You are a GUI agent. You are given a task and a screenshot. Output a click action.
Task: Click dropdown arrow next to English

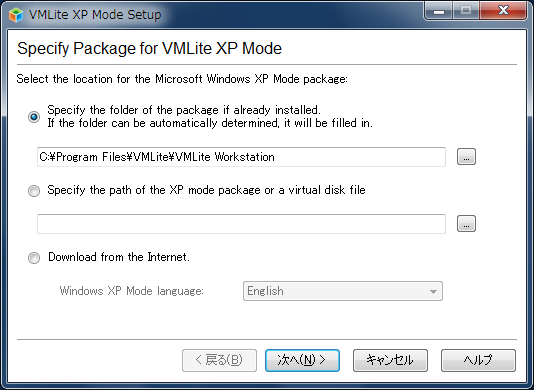point(433,292)
